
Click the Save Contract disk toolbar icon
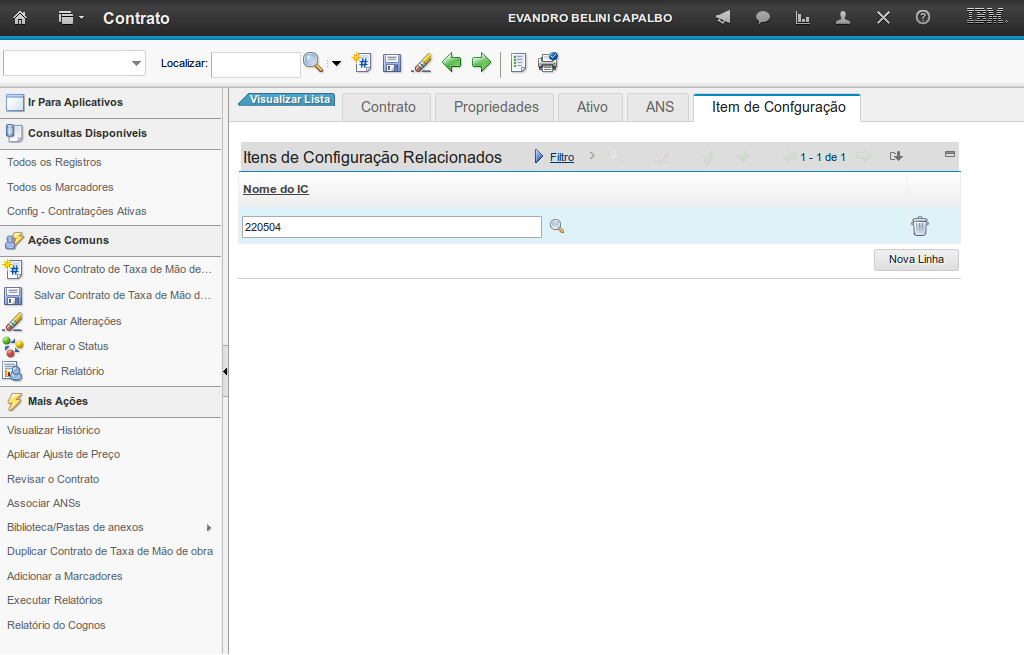[x=392, y=63]
